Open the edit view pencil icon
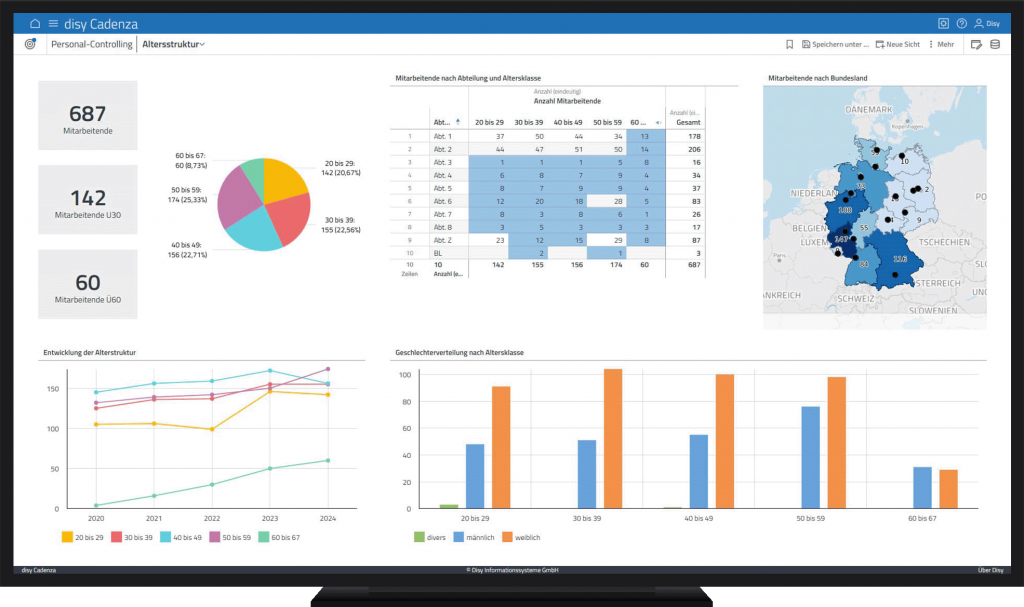The image size is (1024, 607). click(x=976, y=44)
